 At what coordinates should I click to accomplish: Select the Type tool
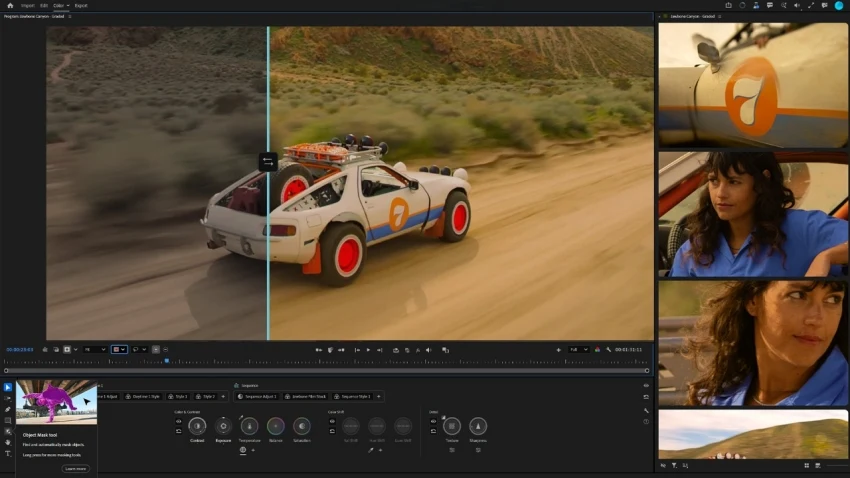coord(8,454)
